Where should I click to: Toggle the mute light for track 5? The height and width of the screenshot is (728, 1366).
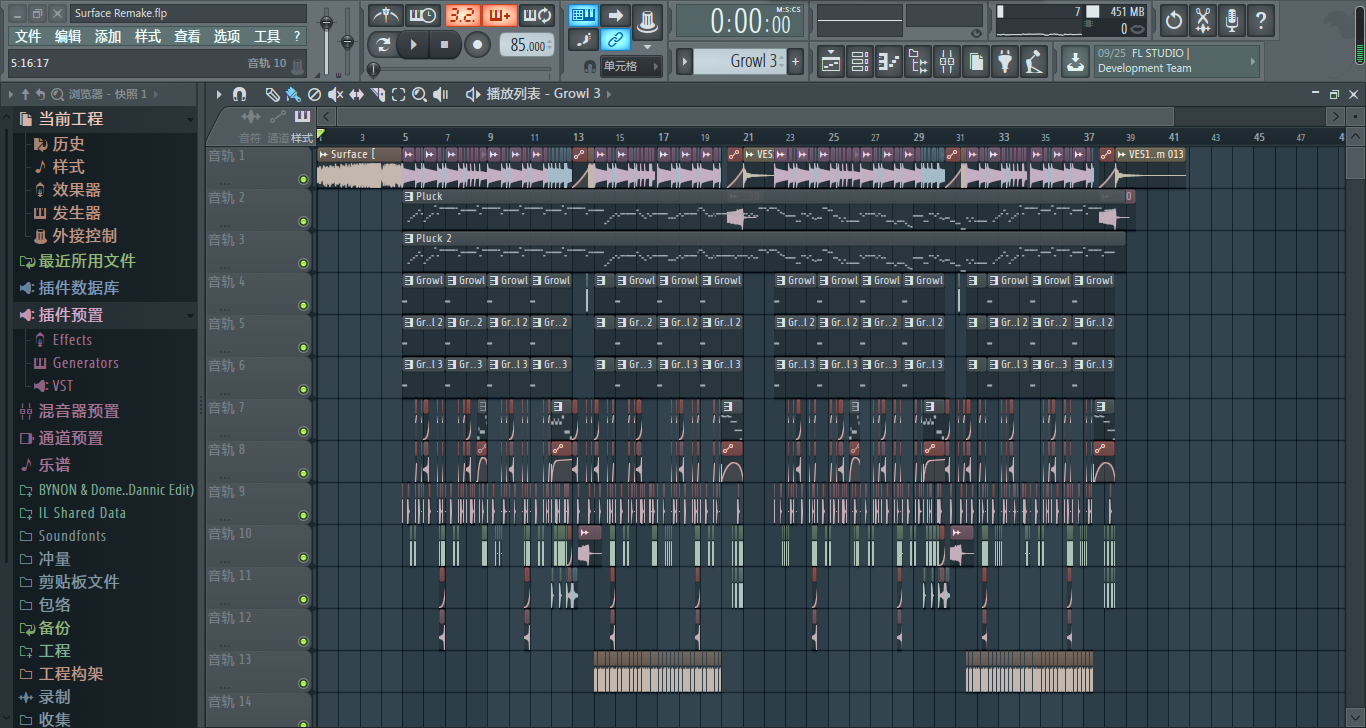tap(303, 348)
